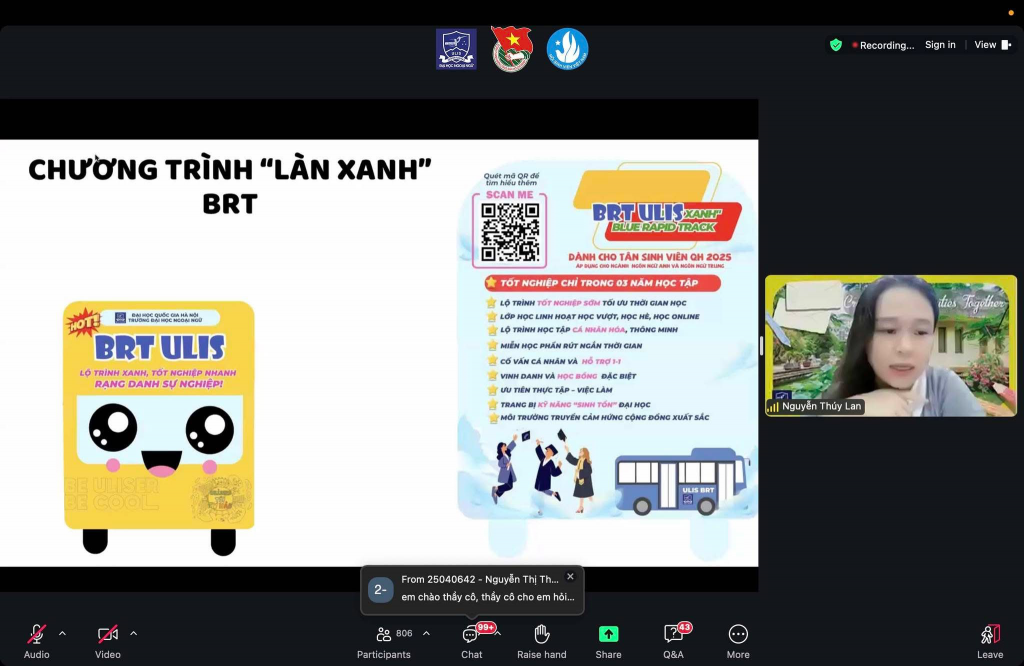
Task: Click the ULIS university crest logo
Action: click(456, 49)
